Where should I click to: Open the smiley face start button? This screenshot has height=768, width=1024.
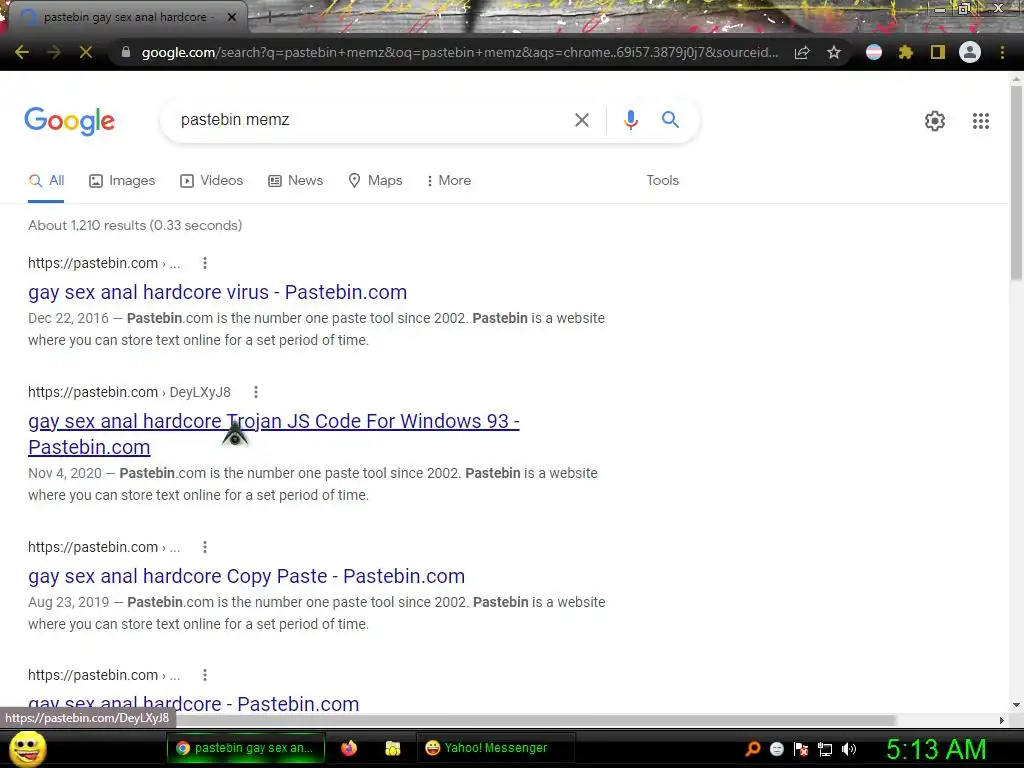tap(28, 748)
